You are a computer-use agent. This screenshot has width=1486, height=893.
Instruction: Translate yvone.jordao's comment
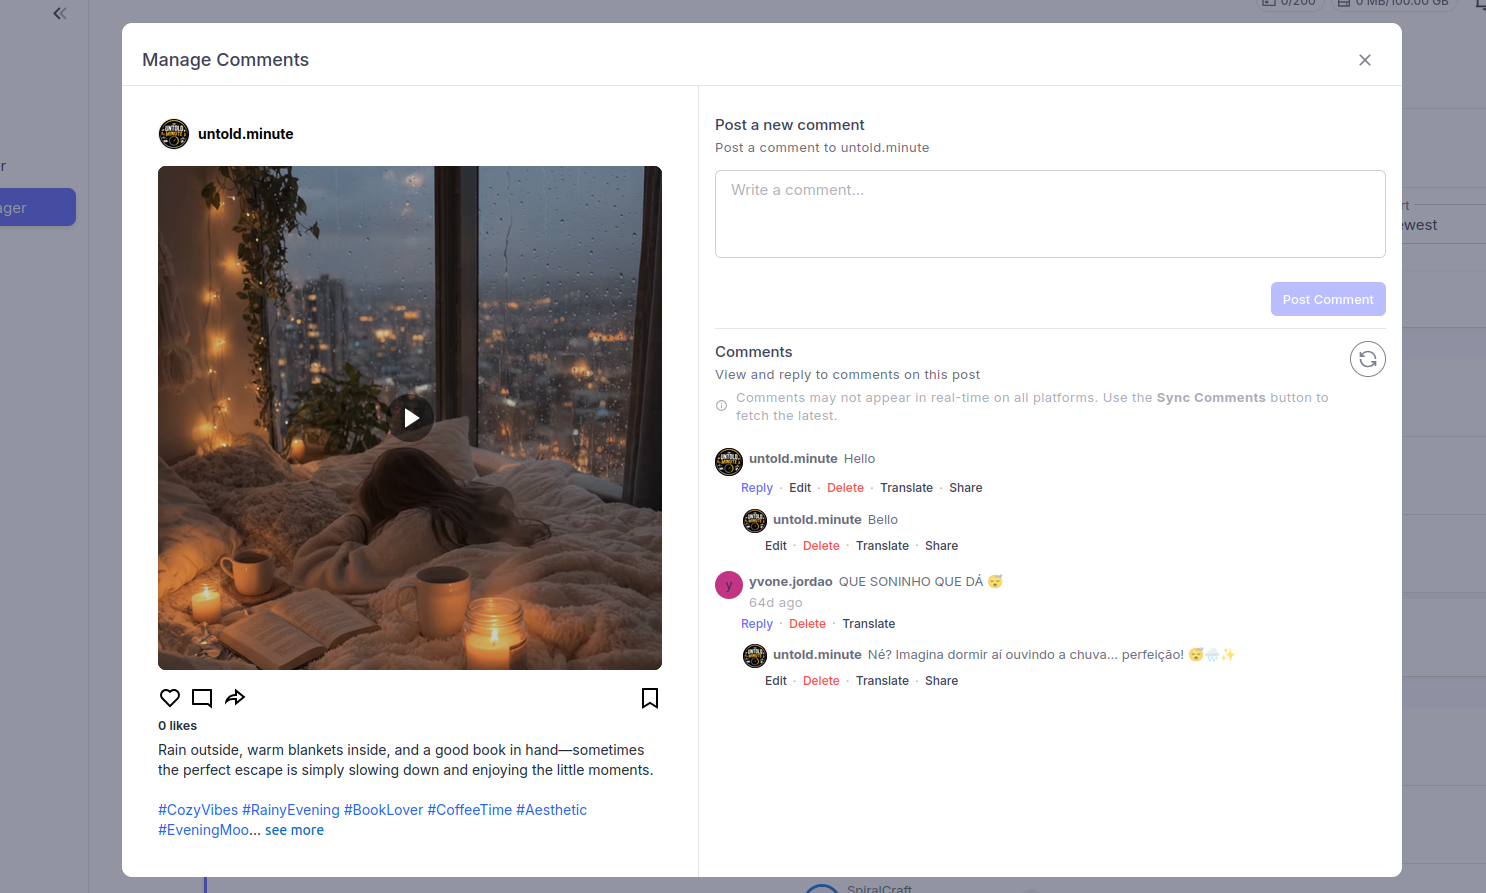click(x=868, y=624)
